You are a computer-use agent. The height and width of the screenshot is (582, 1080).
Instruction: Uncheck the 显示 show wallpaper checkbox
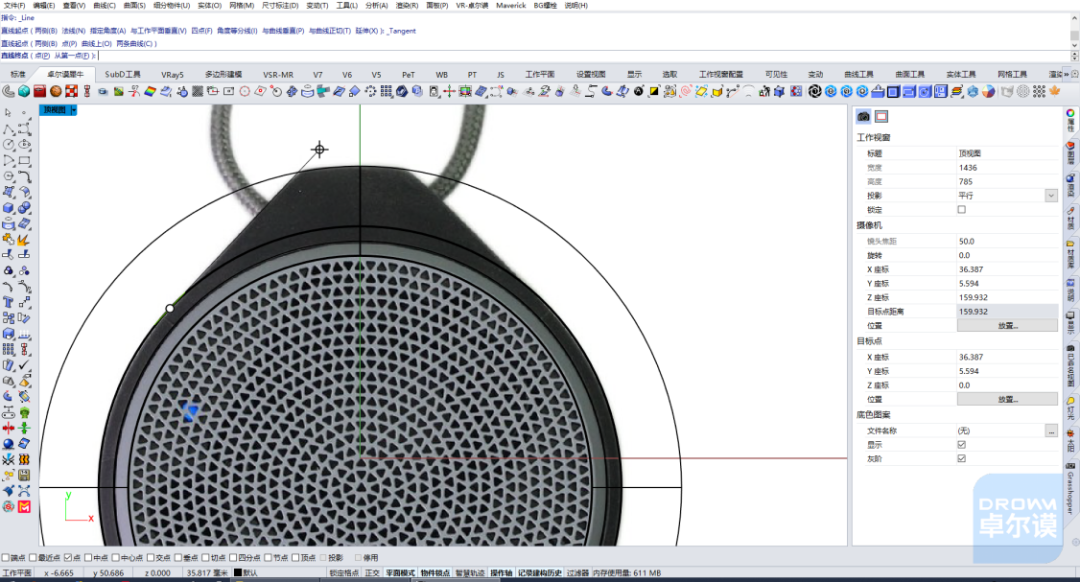(x=962, y=444)
